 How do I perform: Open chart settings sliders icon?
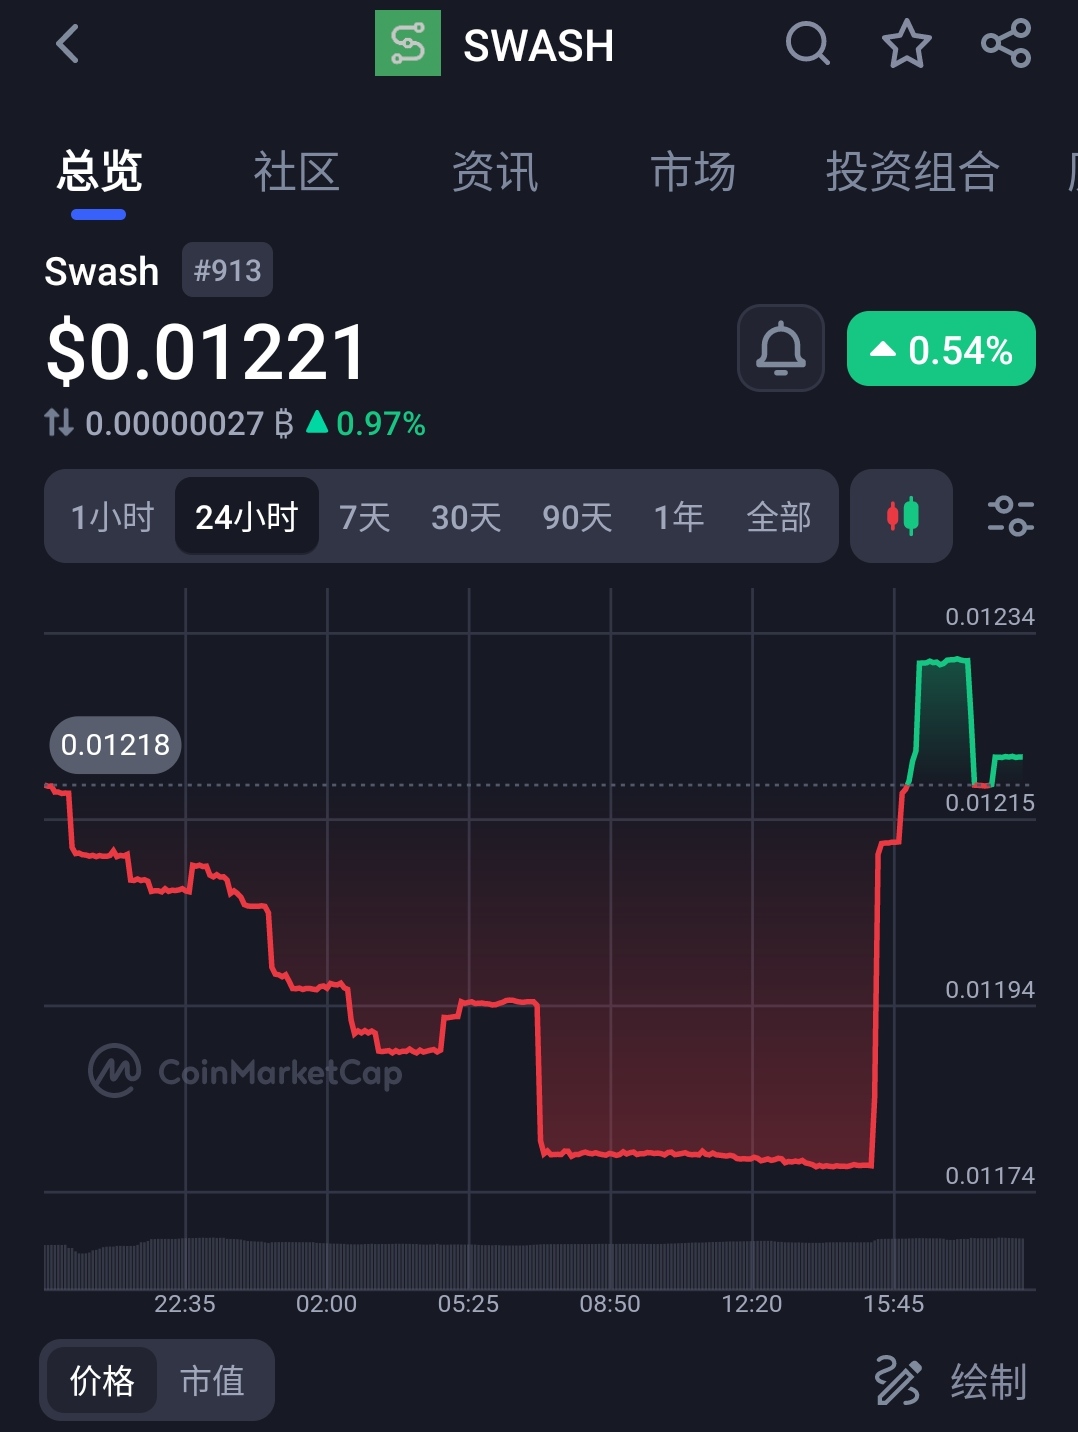pos(1010,516)
